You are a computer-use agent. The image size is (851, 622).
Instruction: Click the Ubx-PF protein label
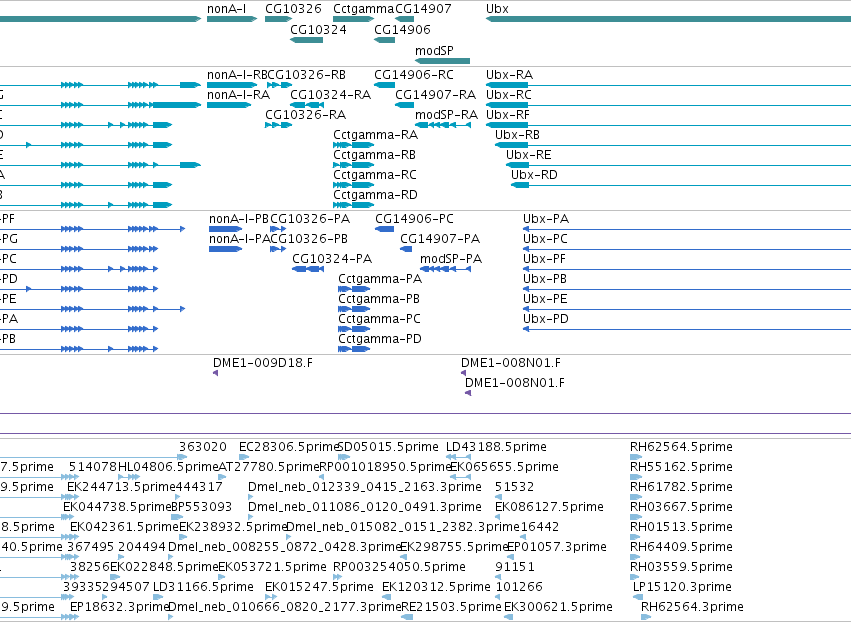click(544, 259)
